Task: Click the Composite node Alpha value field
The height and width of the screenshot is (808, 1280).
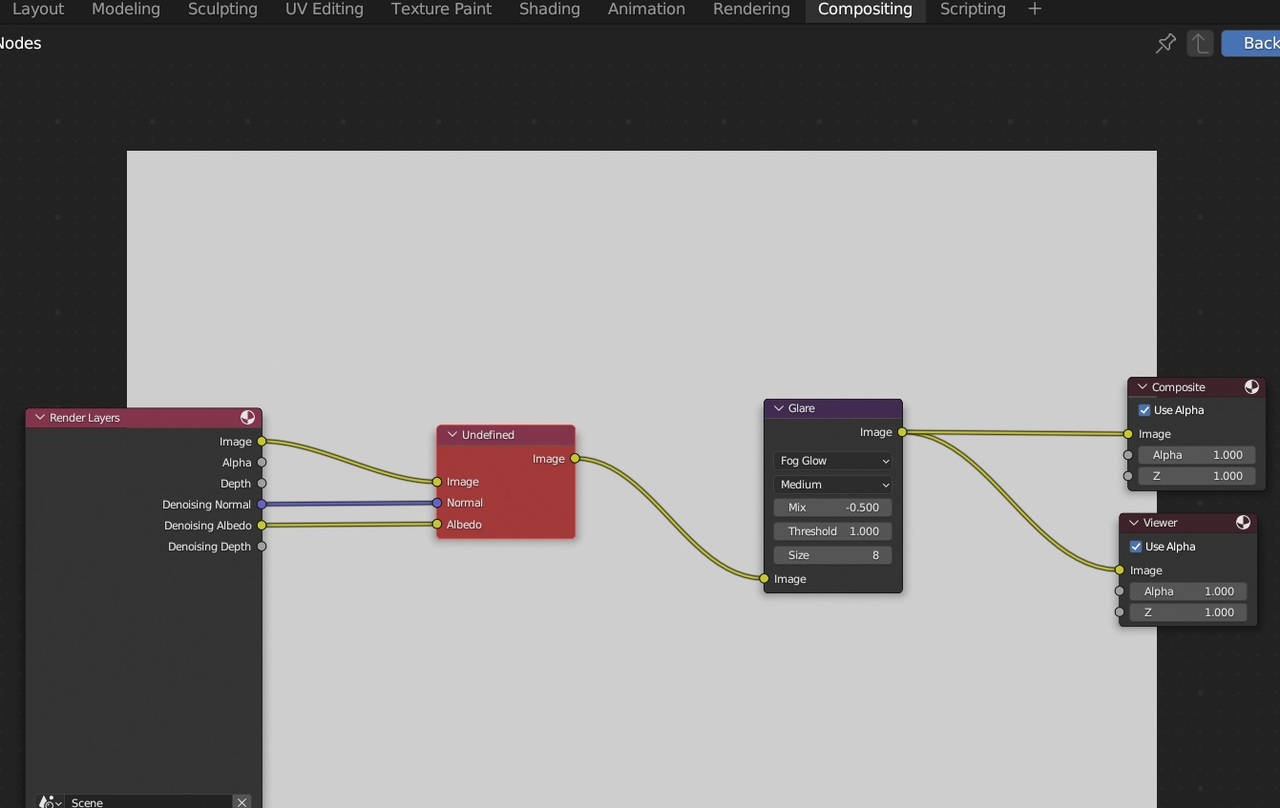Action: coord(1196,455)
